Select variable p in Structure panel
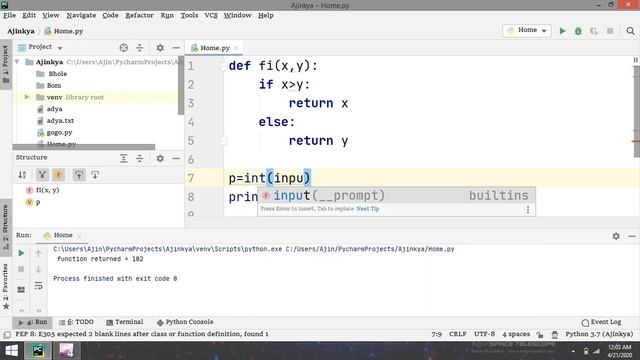The height and width of the screenshot is (360, 640). (38, 202)
